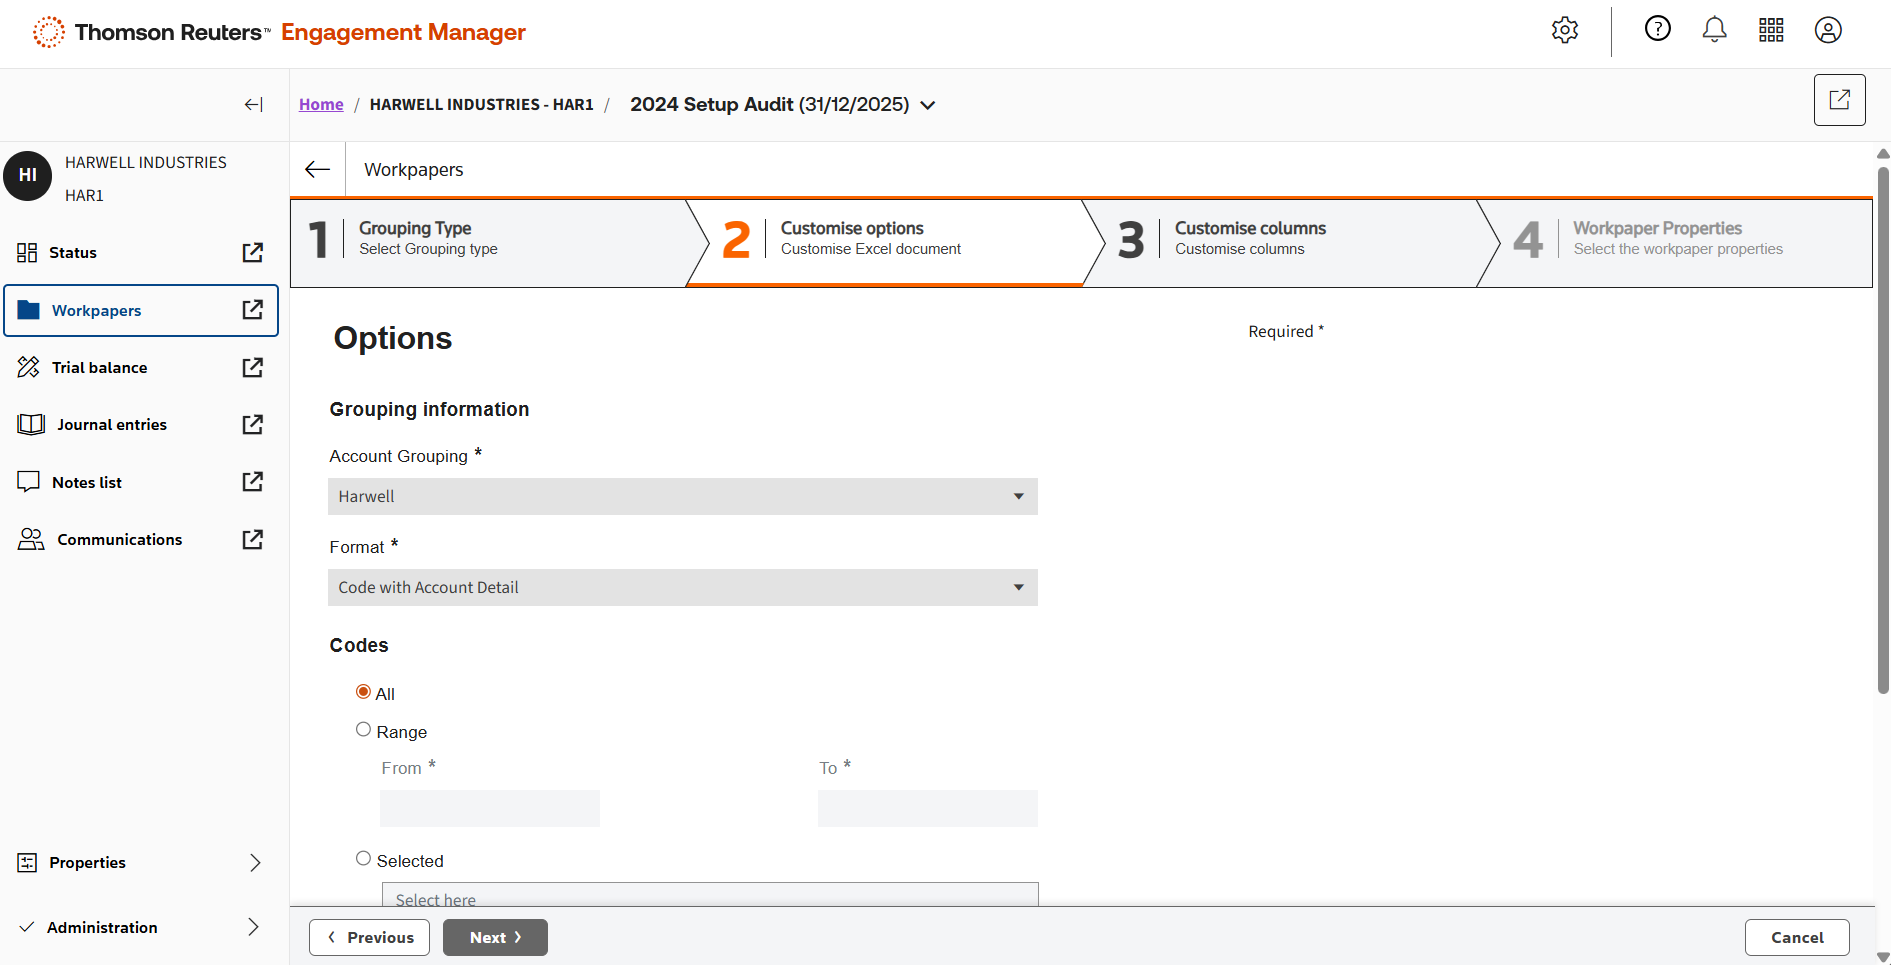Expand the 2024 Setup Audit engagement dropdown
The image size is (1891, 965).
(x=928, y=105)
